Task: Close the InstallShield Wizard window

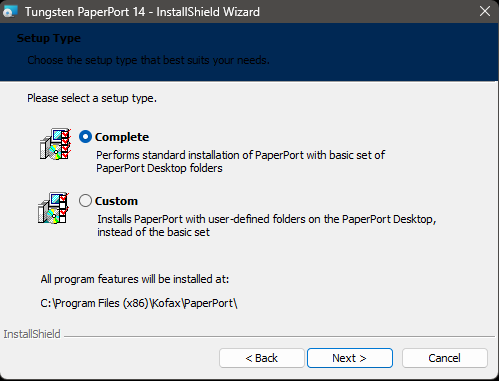Action: [x=485, y=11]
